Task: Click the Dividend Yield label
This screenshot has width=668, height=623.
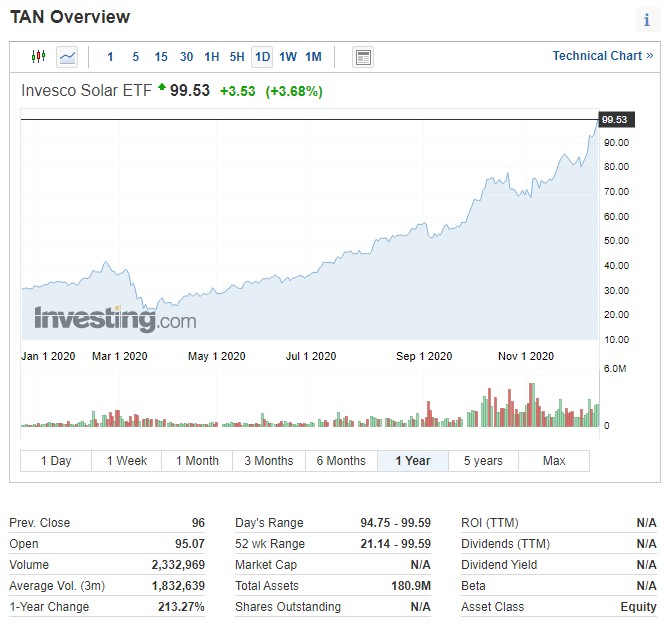Action: click(499, 565)
